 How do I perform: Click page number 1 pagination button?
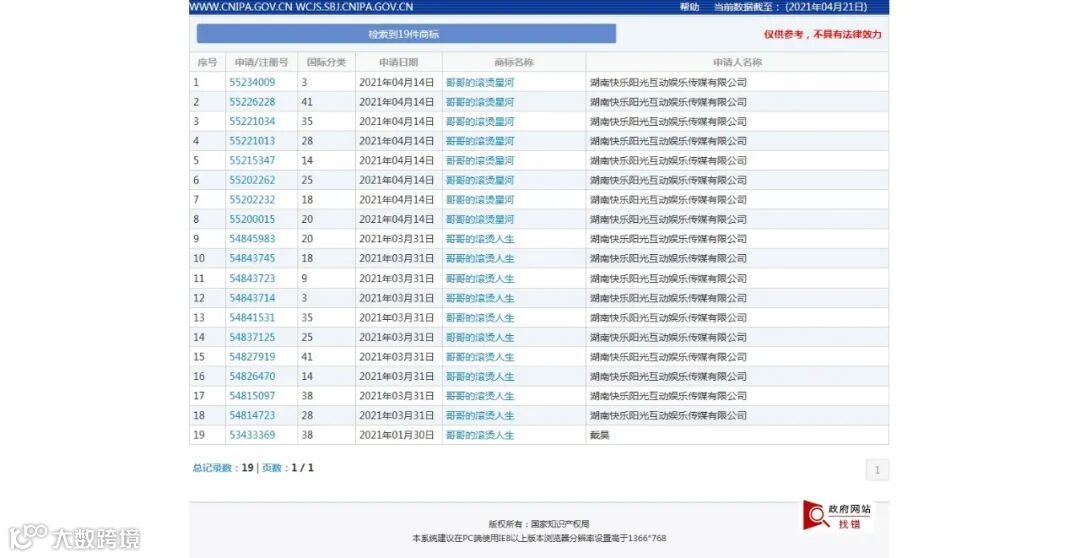click(877, 470)
